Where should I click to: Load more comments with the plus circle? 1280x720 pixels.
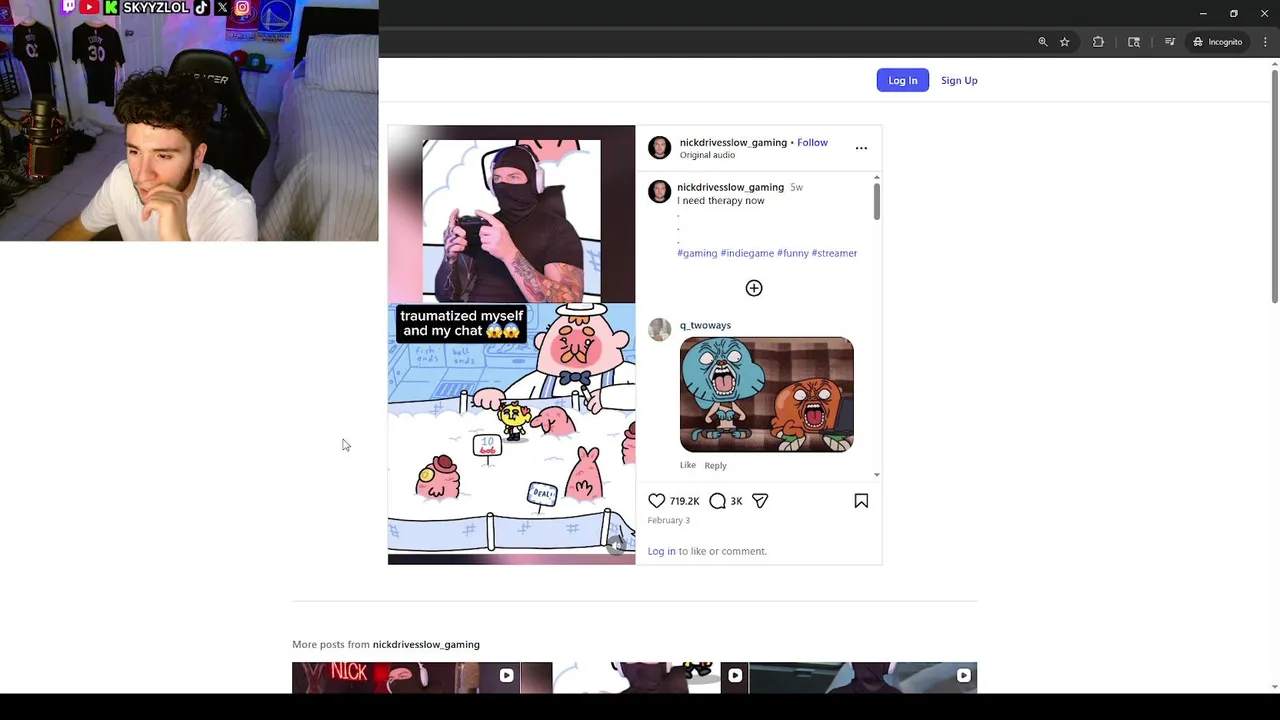point(754,288)
